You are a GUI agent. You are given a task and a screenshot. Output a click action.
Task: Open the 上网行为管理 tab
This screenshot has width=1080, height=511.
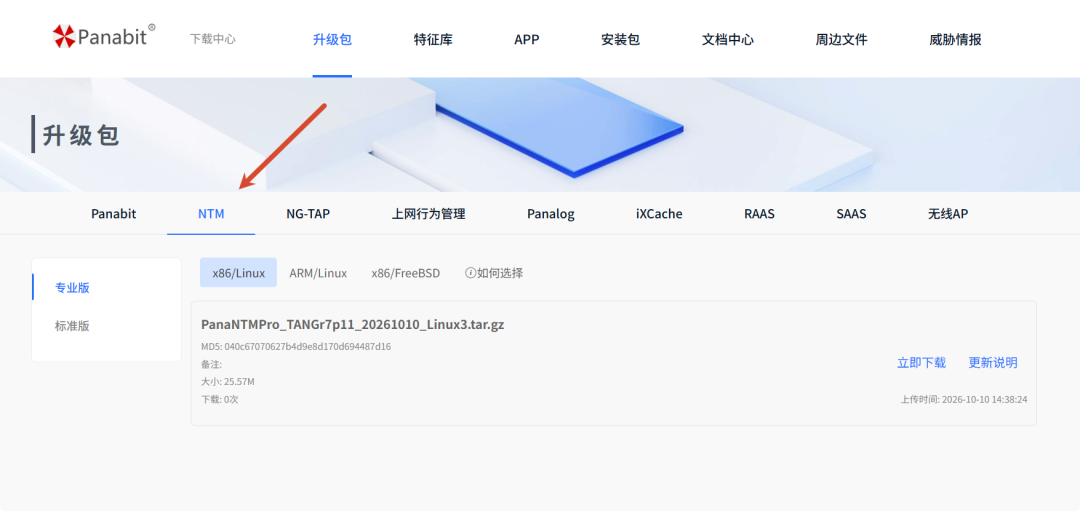[428, 214]
